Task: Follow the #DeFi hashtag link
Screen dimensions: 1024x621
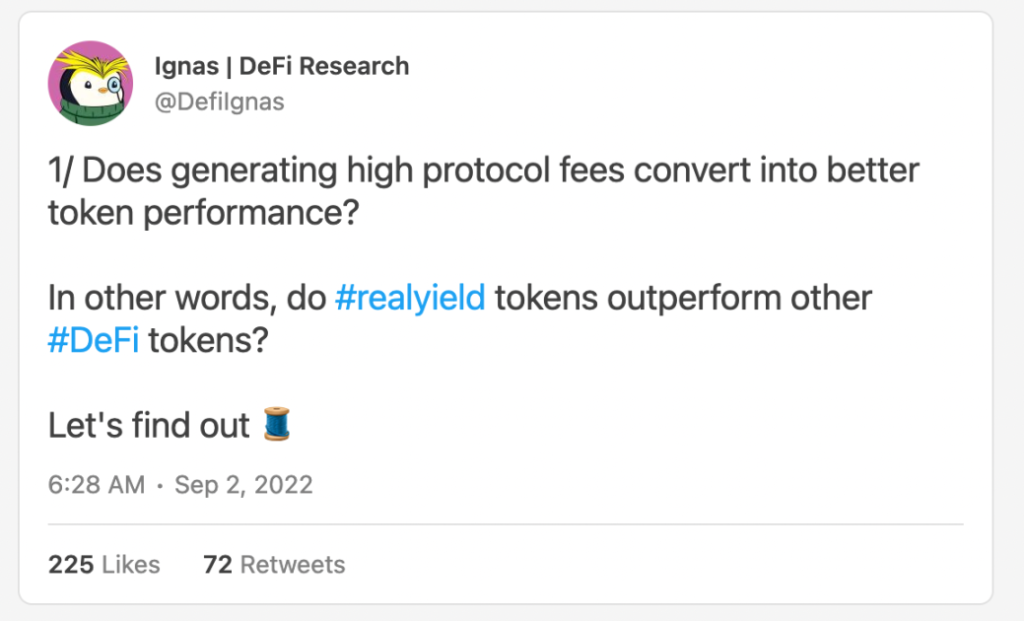Action: pyautogui.click(x=93, y=340)
